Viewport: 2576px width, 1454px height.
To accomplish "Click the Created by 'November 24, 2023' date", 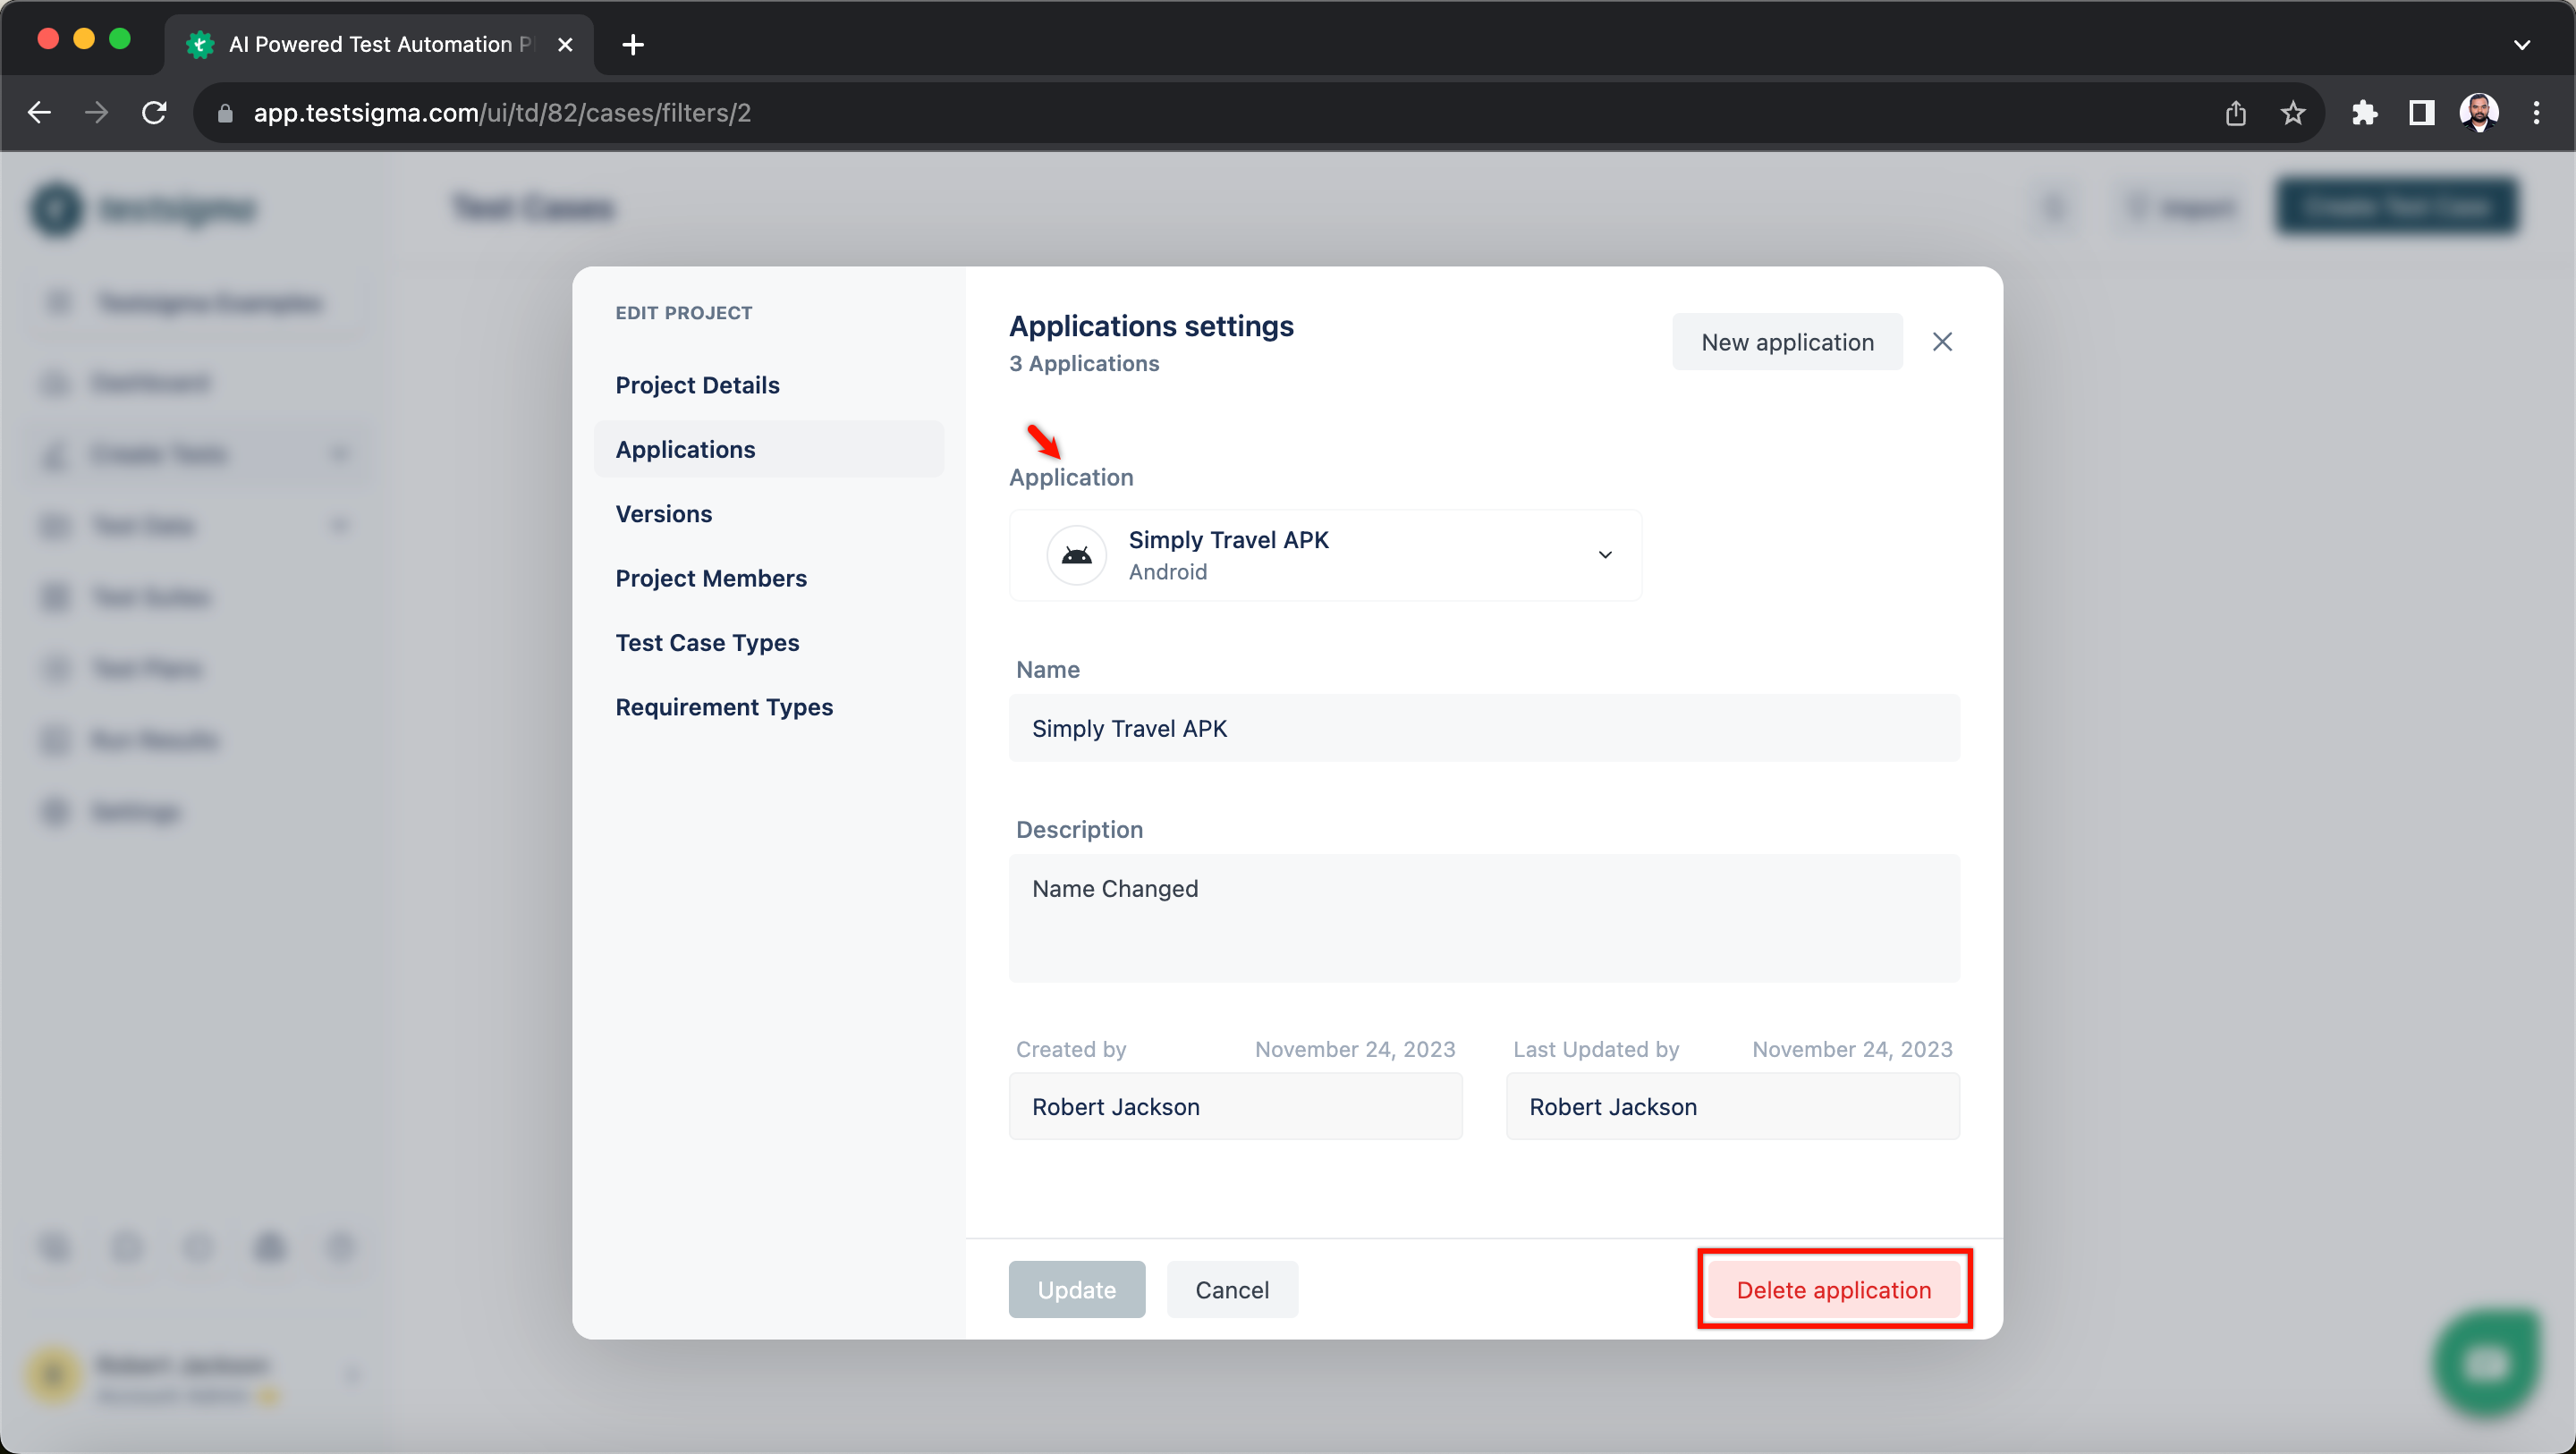I will pyautogui.click(x=1355, y=1049).
